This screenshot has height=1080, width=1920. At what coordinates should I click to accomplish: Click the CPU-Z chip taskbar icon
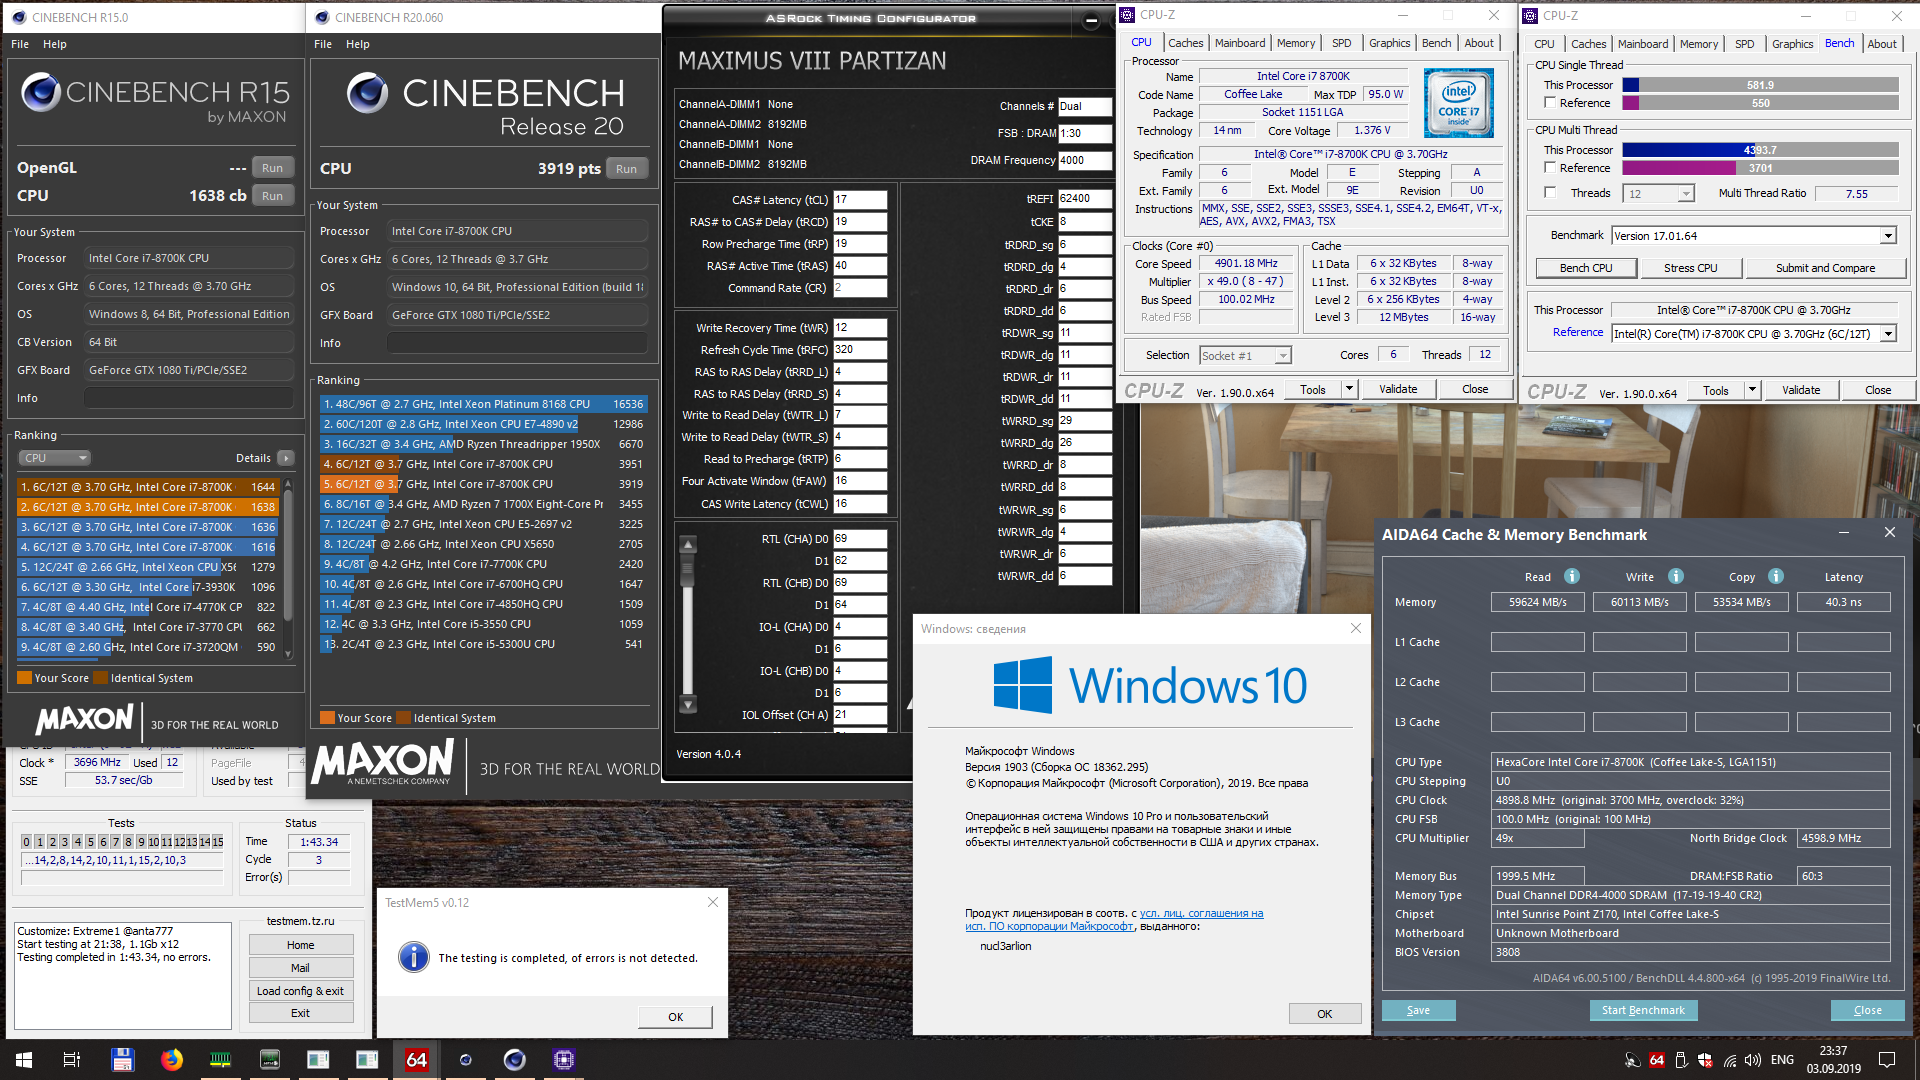[563, 1060]
